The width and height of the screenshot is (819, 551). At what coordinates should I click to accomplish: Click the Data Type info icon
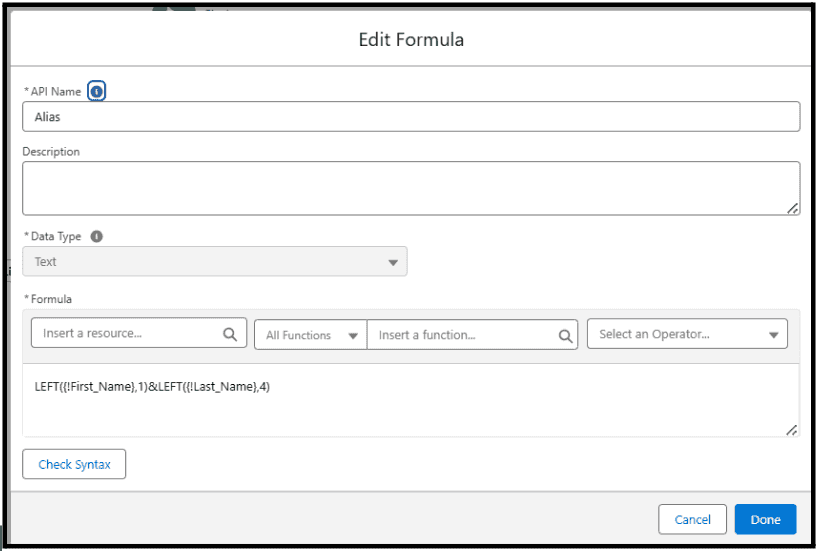tap(97, 237)
